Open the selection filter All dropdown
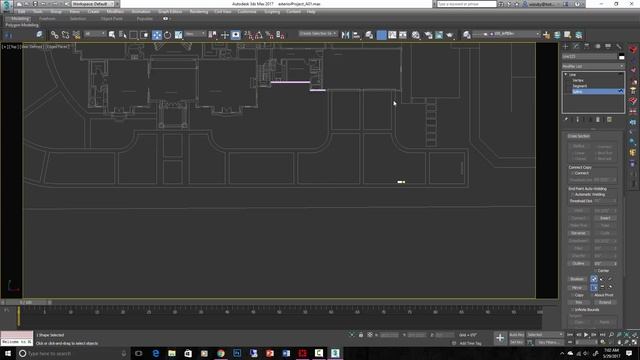The height and width of the screenshot is (360, 640). (x=95, y=34)
